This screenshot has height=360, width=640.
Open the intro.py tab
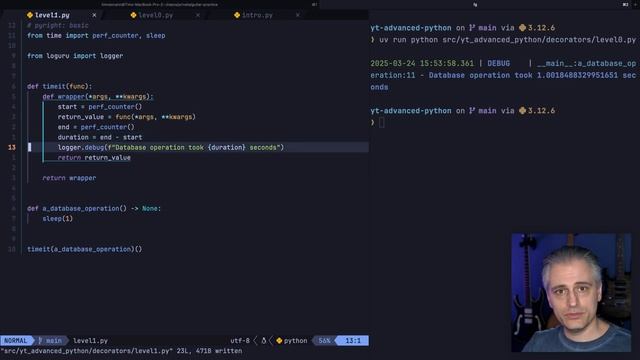(257, 15)
